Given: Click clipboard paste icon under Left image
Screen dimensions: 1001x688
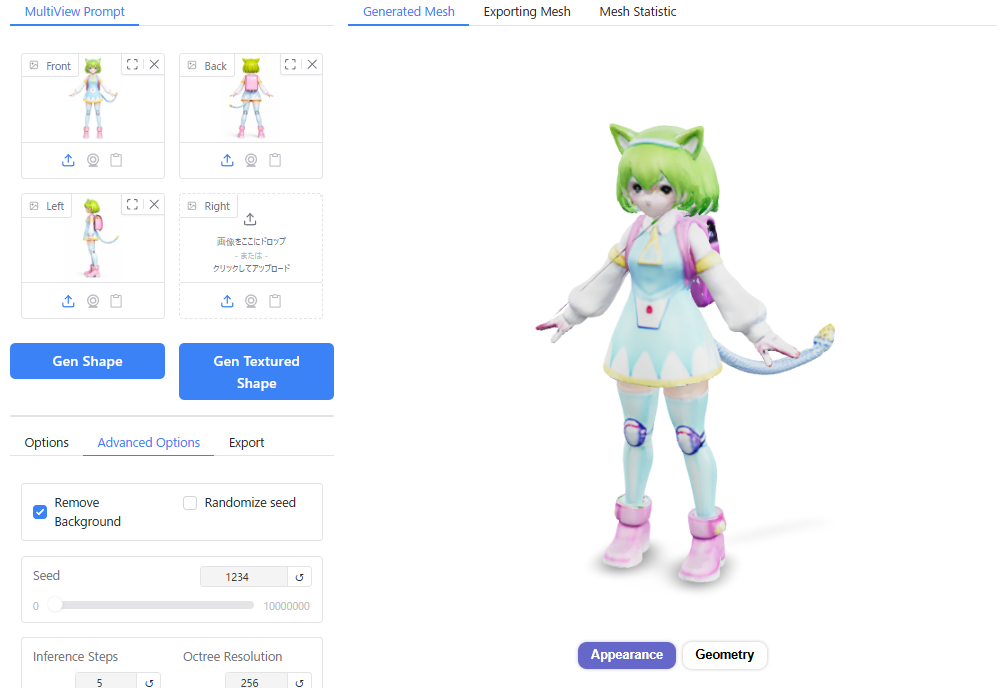Looking at the screenshot, I should 117,301.
